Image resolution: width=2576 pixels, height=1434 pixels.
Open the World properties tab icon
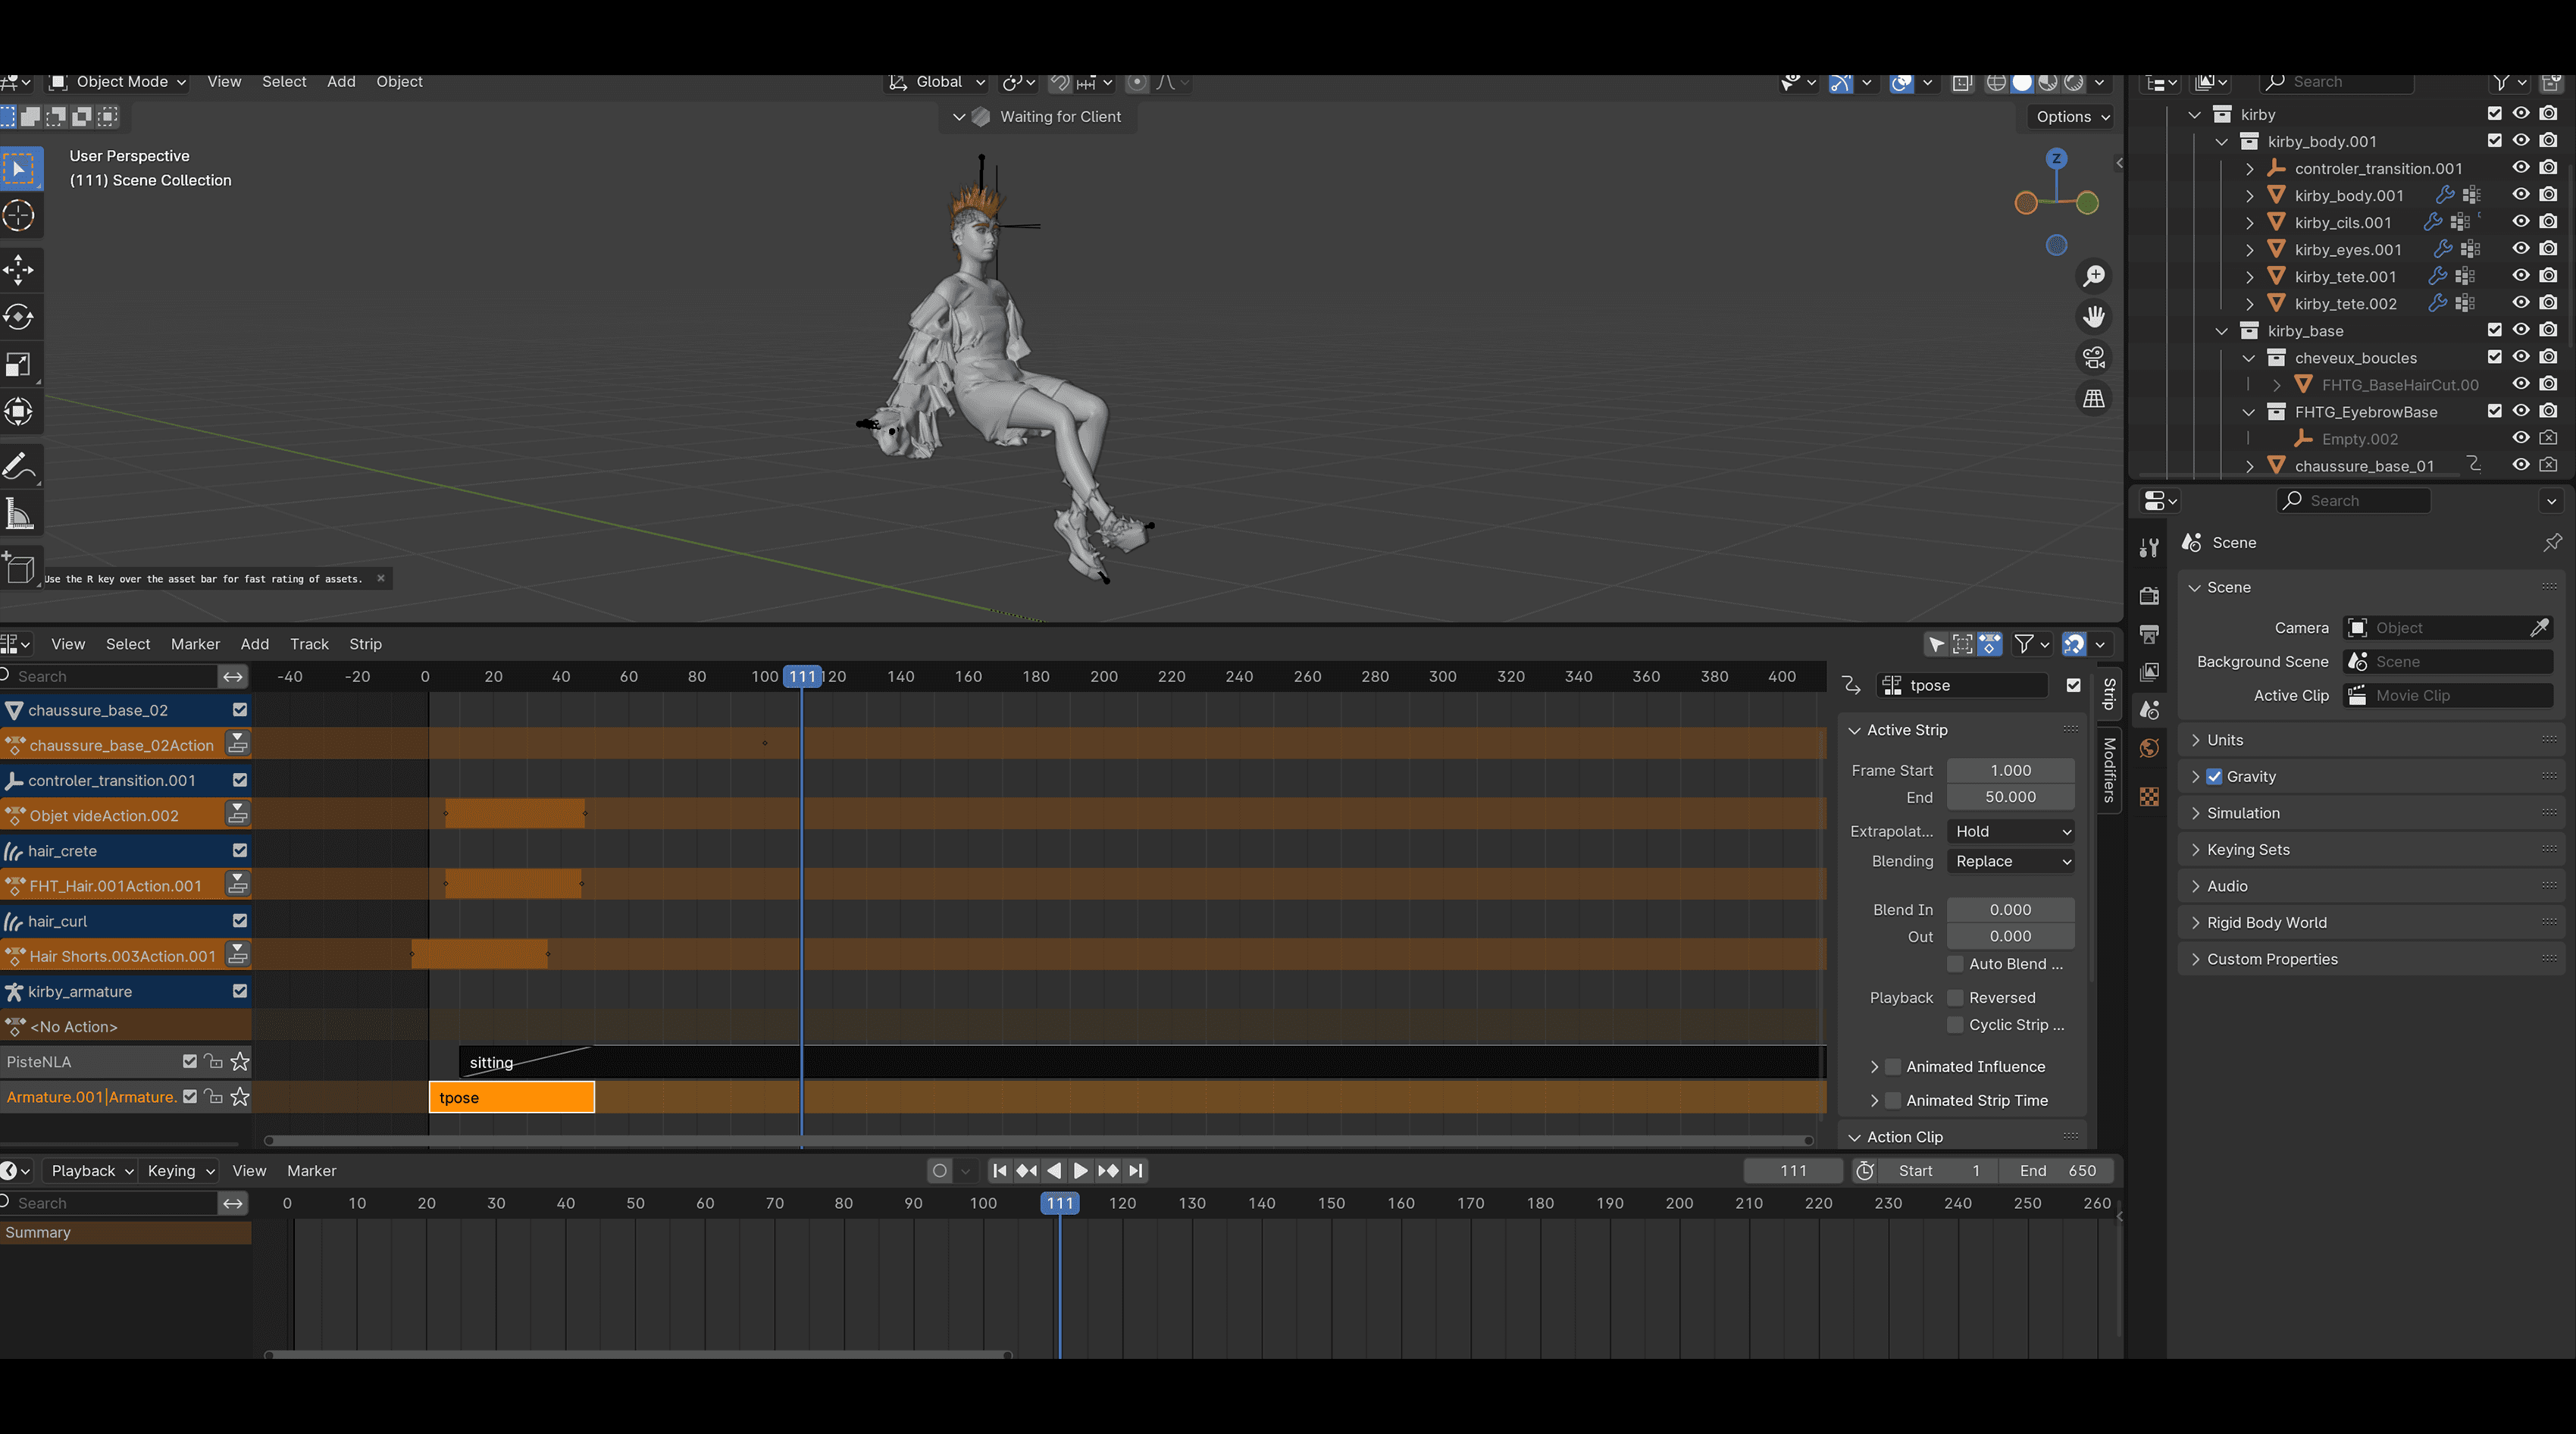[x=2149, y=748]
